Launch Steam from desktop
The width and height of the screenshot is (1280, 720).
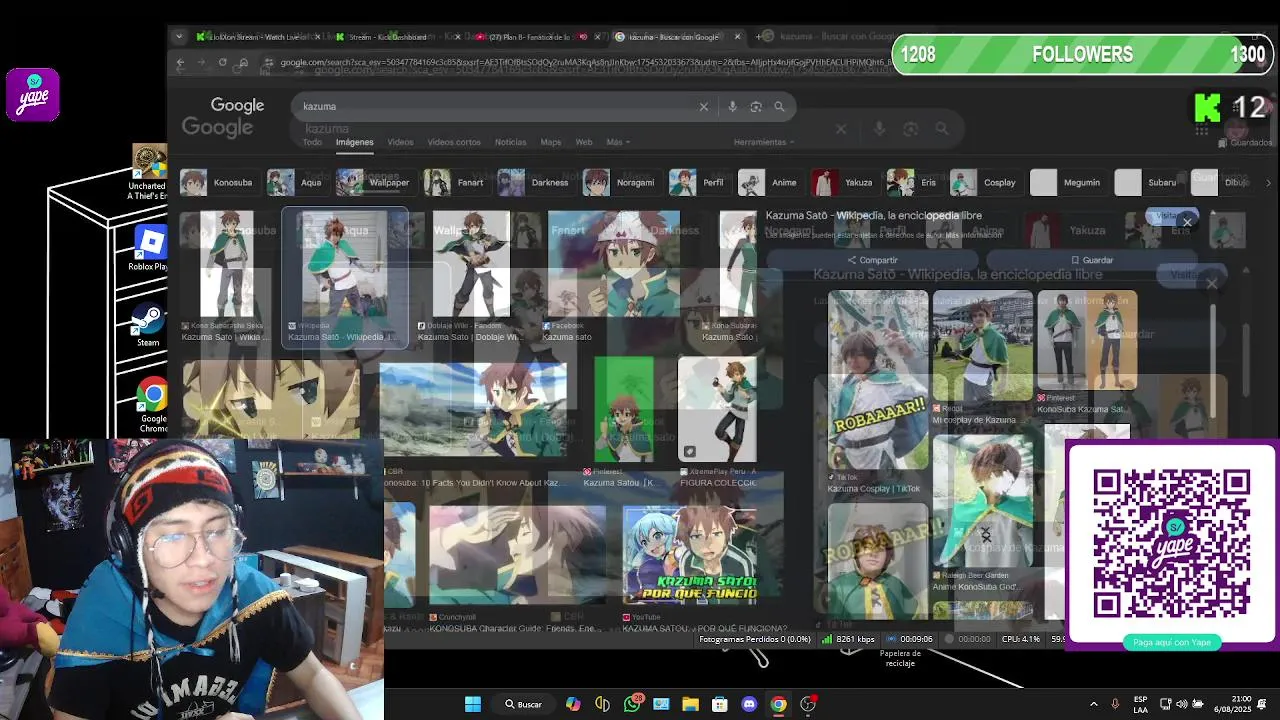point(149,325)
